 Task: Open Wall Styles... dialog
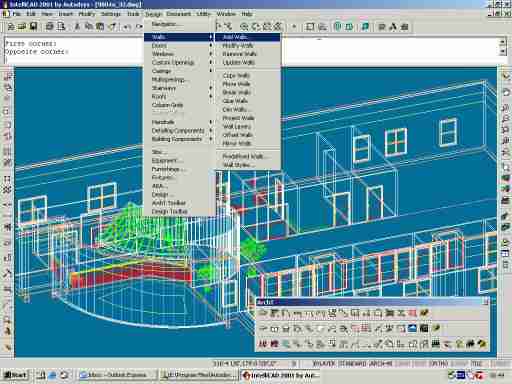[247, 165]
